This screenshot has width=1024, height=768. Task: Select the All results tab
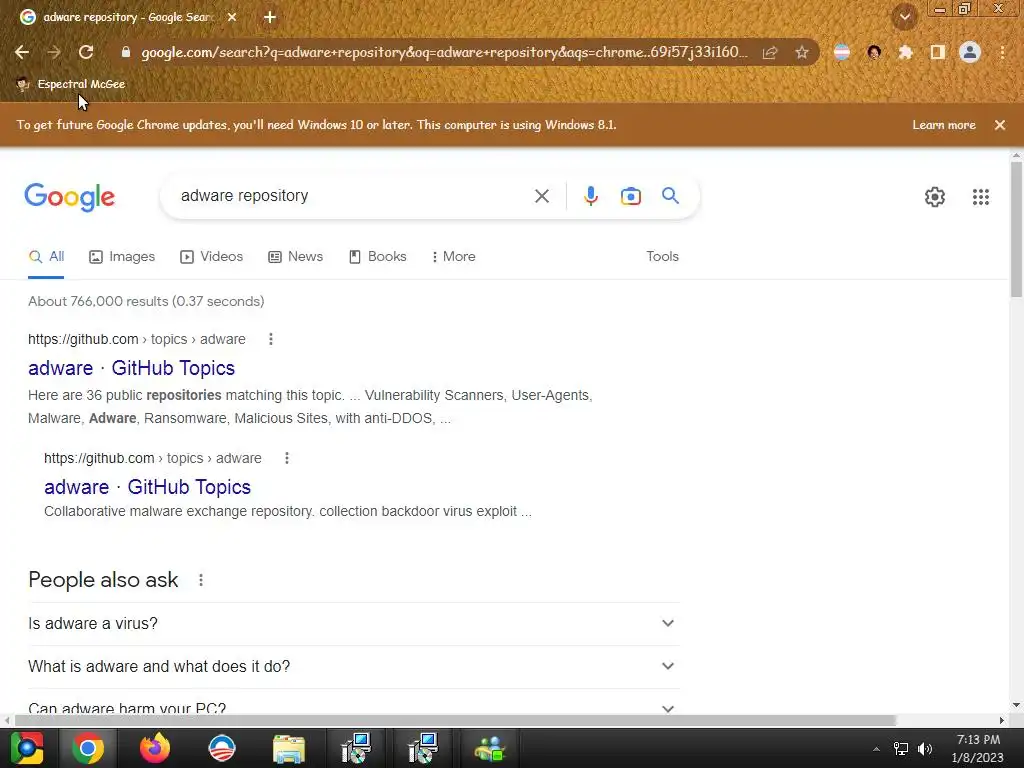coord(46,257)
